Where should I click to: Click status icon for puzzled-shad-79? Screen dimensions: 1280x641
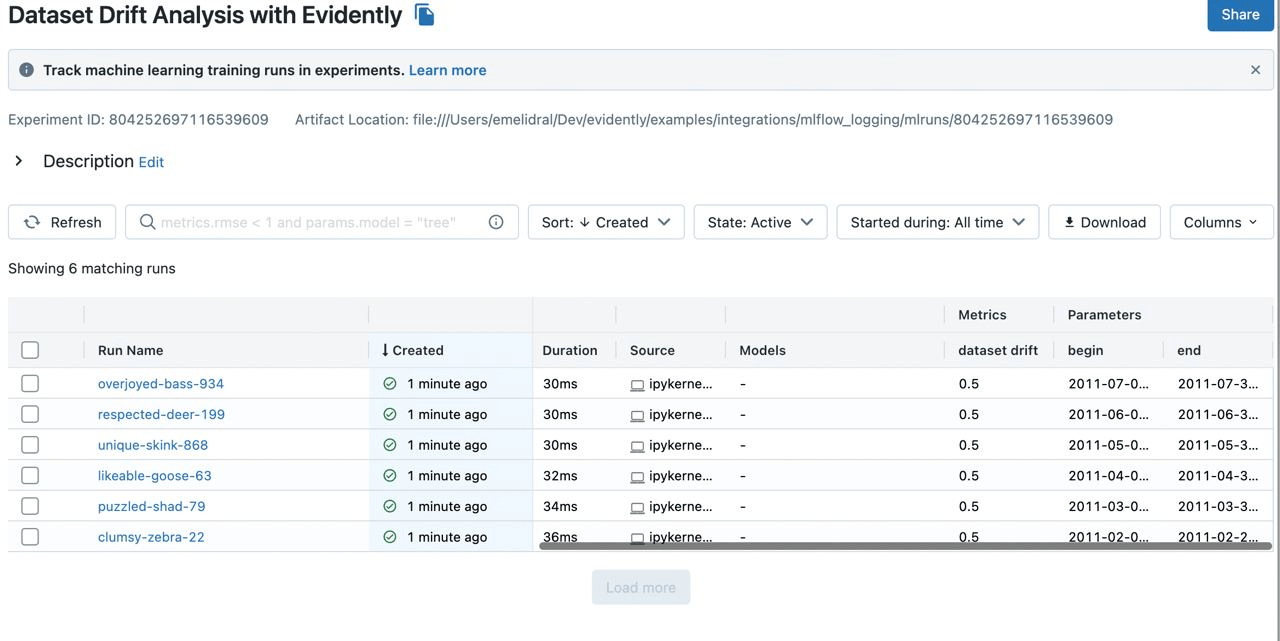coord(390,506)
